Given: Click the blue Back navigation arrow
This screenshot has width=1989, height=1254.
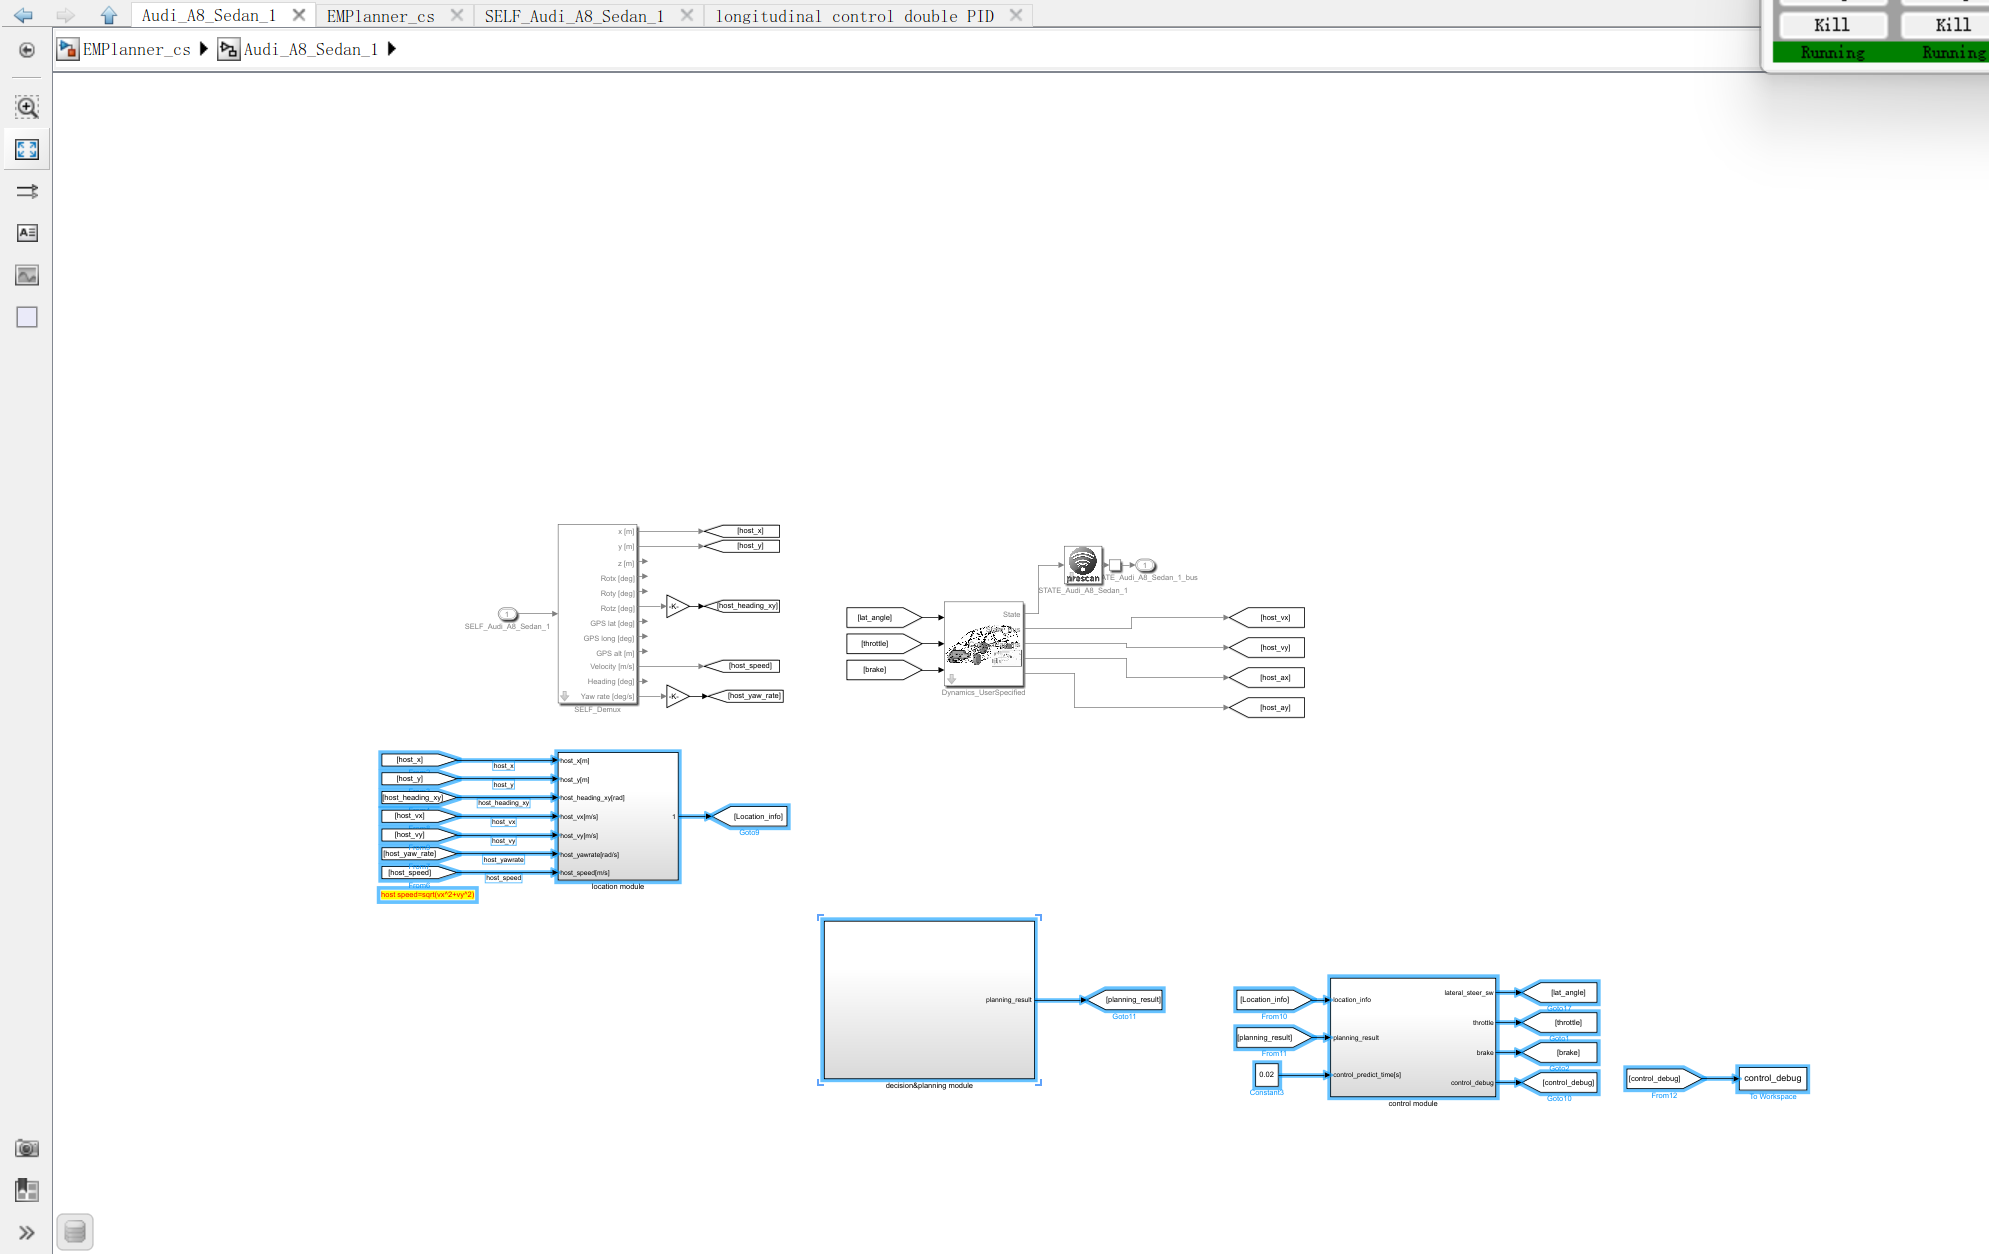Looking at the screenshot, I should pyautogui.click(x=23, y=15).
